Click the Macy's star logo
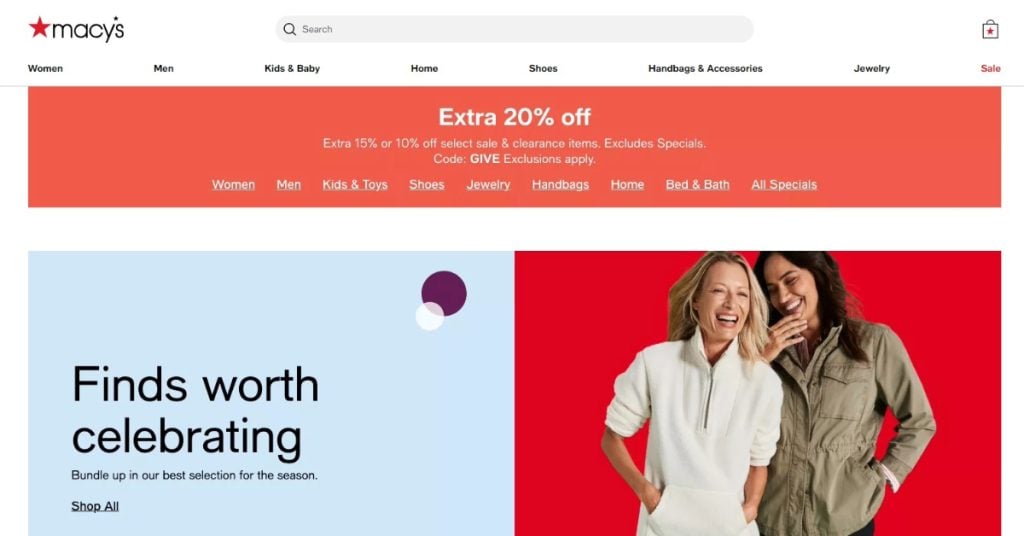Image resolution: width=1024 pixels, height=536 pixels. [x=76, y=29]
